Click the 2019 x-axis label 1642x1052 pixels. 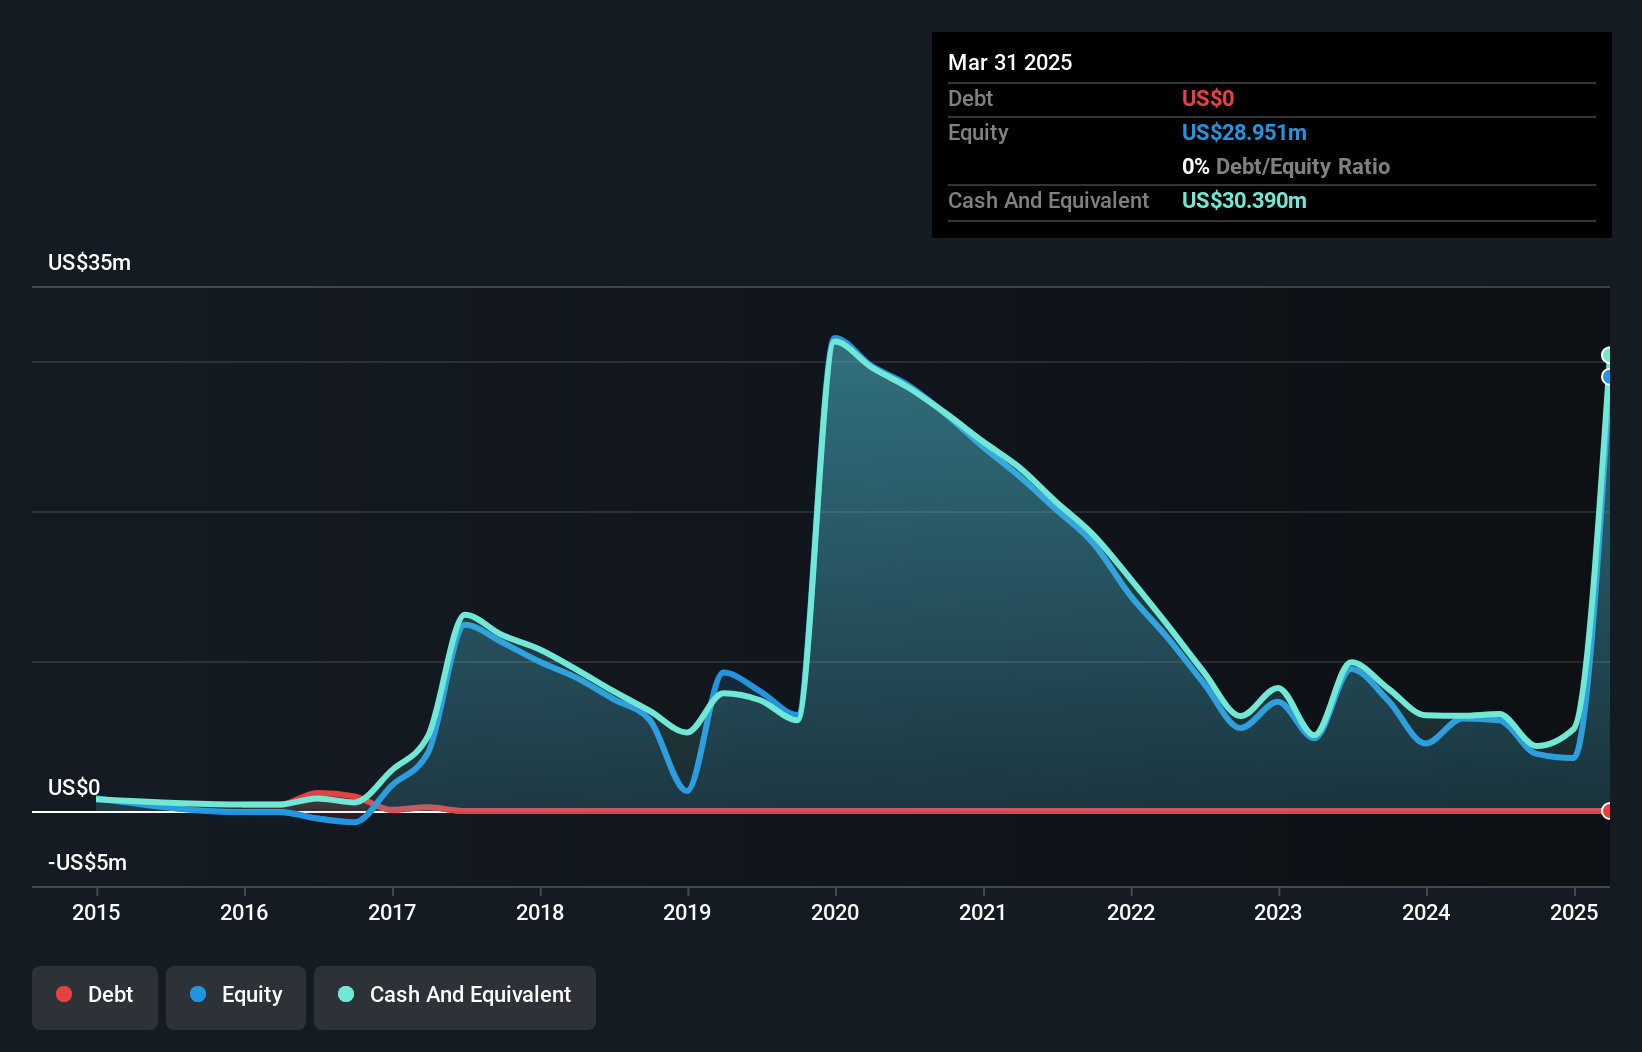point(687,912)
